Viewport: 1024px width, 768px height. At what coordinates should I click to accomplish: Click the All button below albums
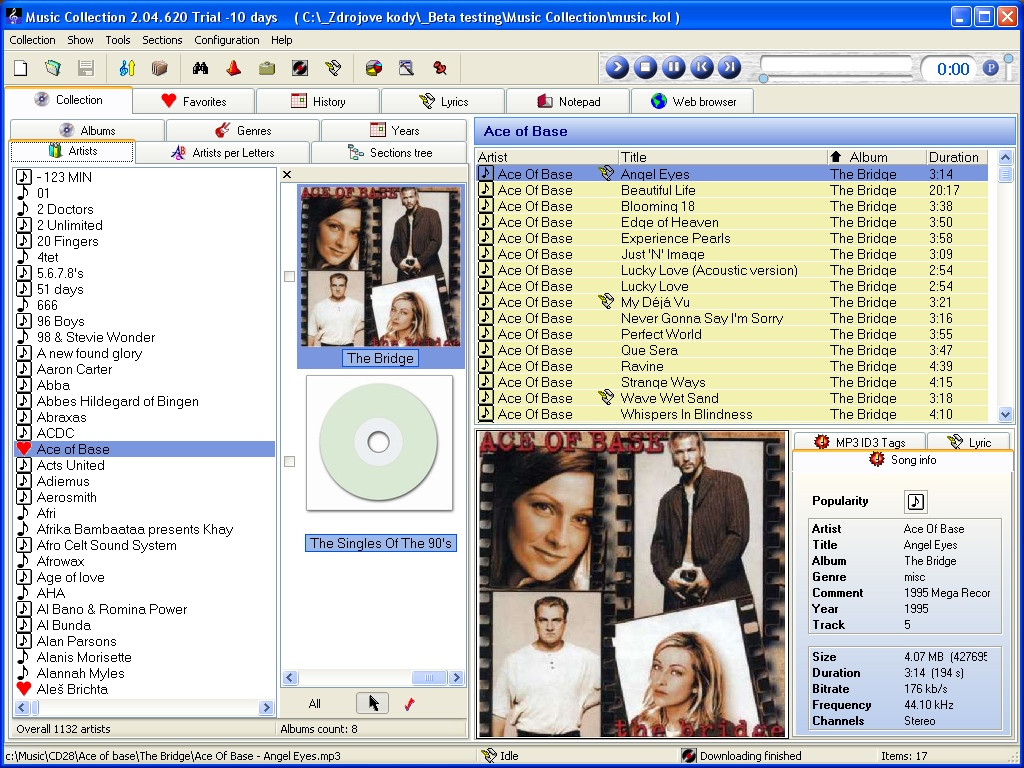315,703
